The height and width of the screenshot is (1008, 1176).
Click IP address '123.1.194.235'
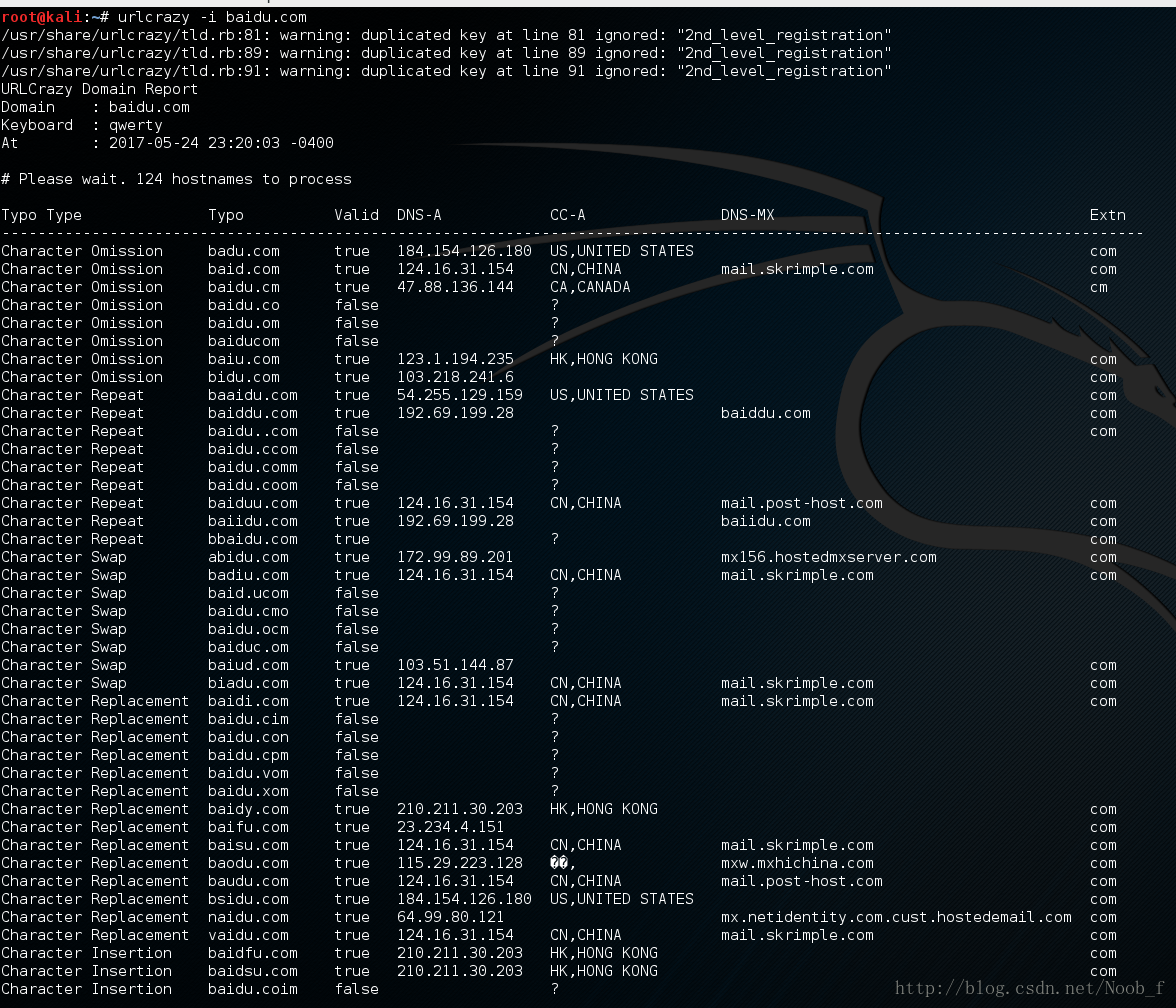455,358
